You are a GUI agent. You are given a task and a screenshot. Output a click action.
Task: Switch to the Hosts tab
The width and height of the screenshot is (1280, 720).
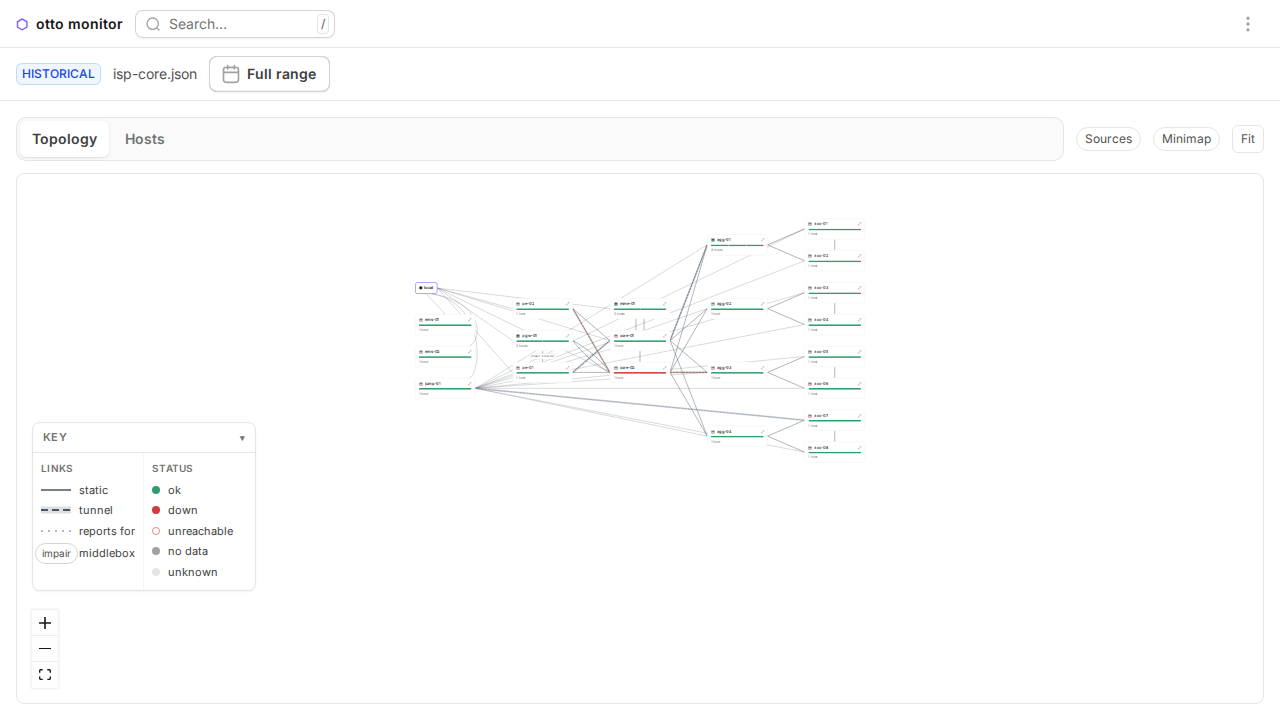(145, 139)
